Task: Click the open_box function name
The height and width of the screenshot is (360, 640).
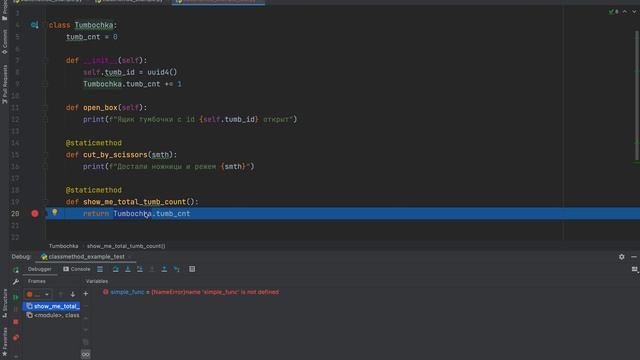Action: pos(100,108)
